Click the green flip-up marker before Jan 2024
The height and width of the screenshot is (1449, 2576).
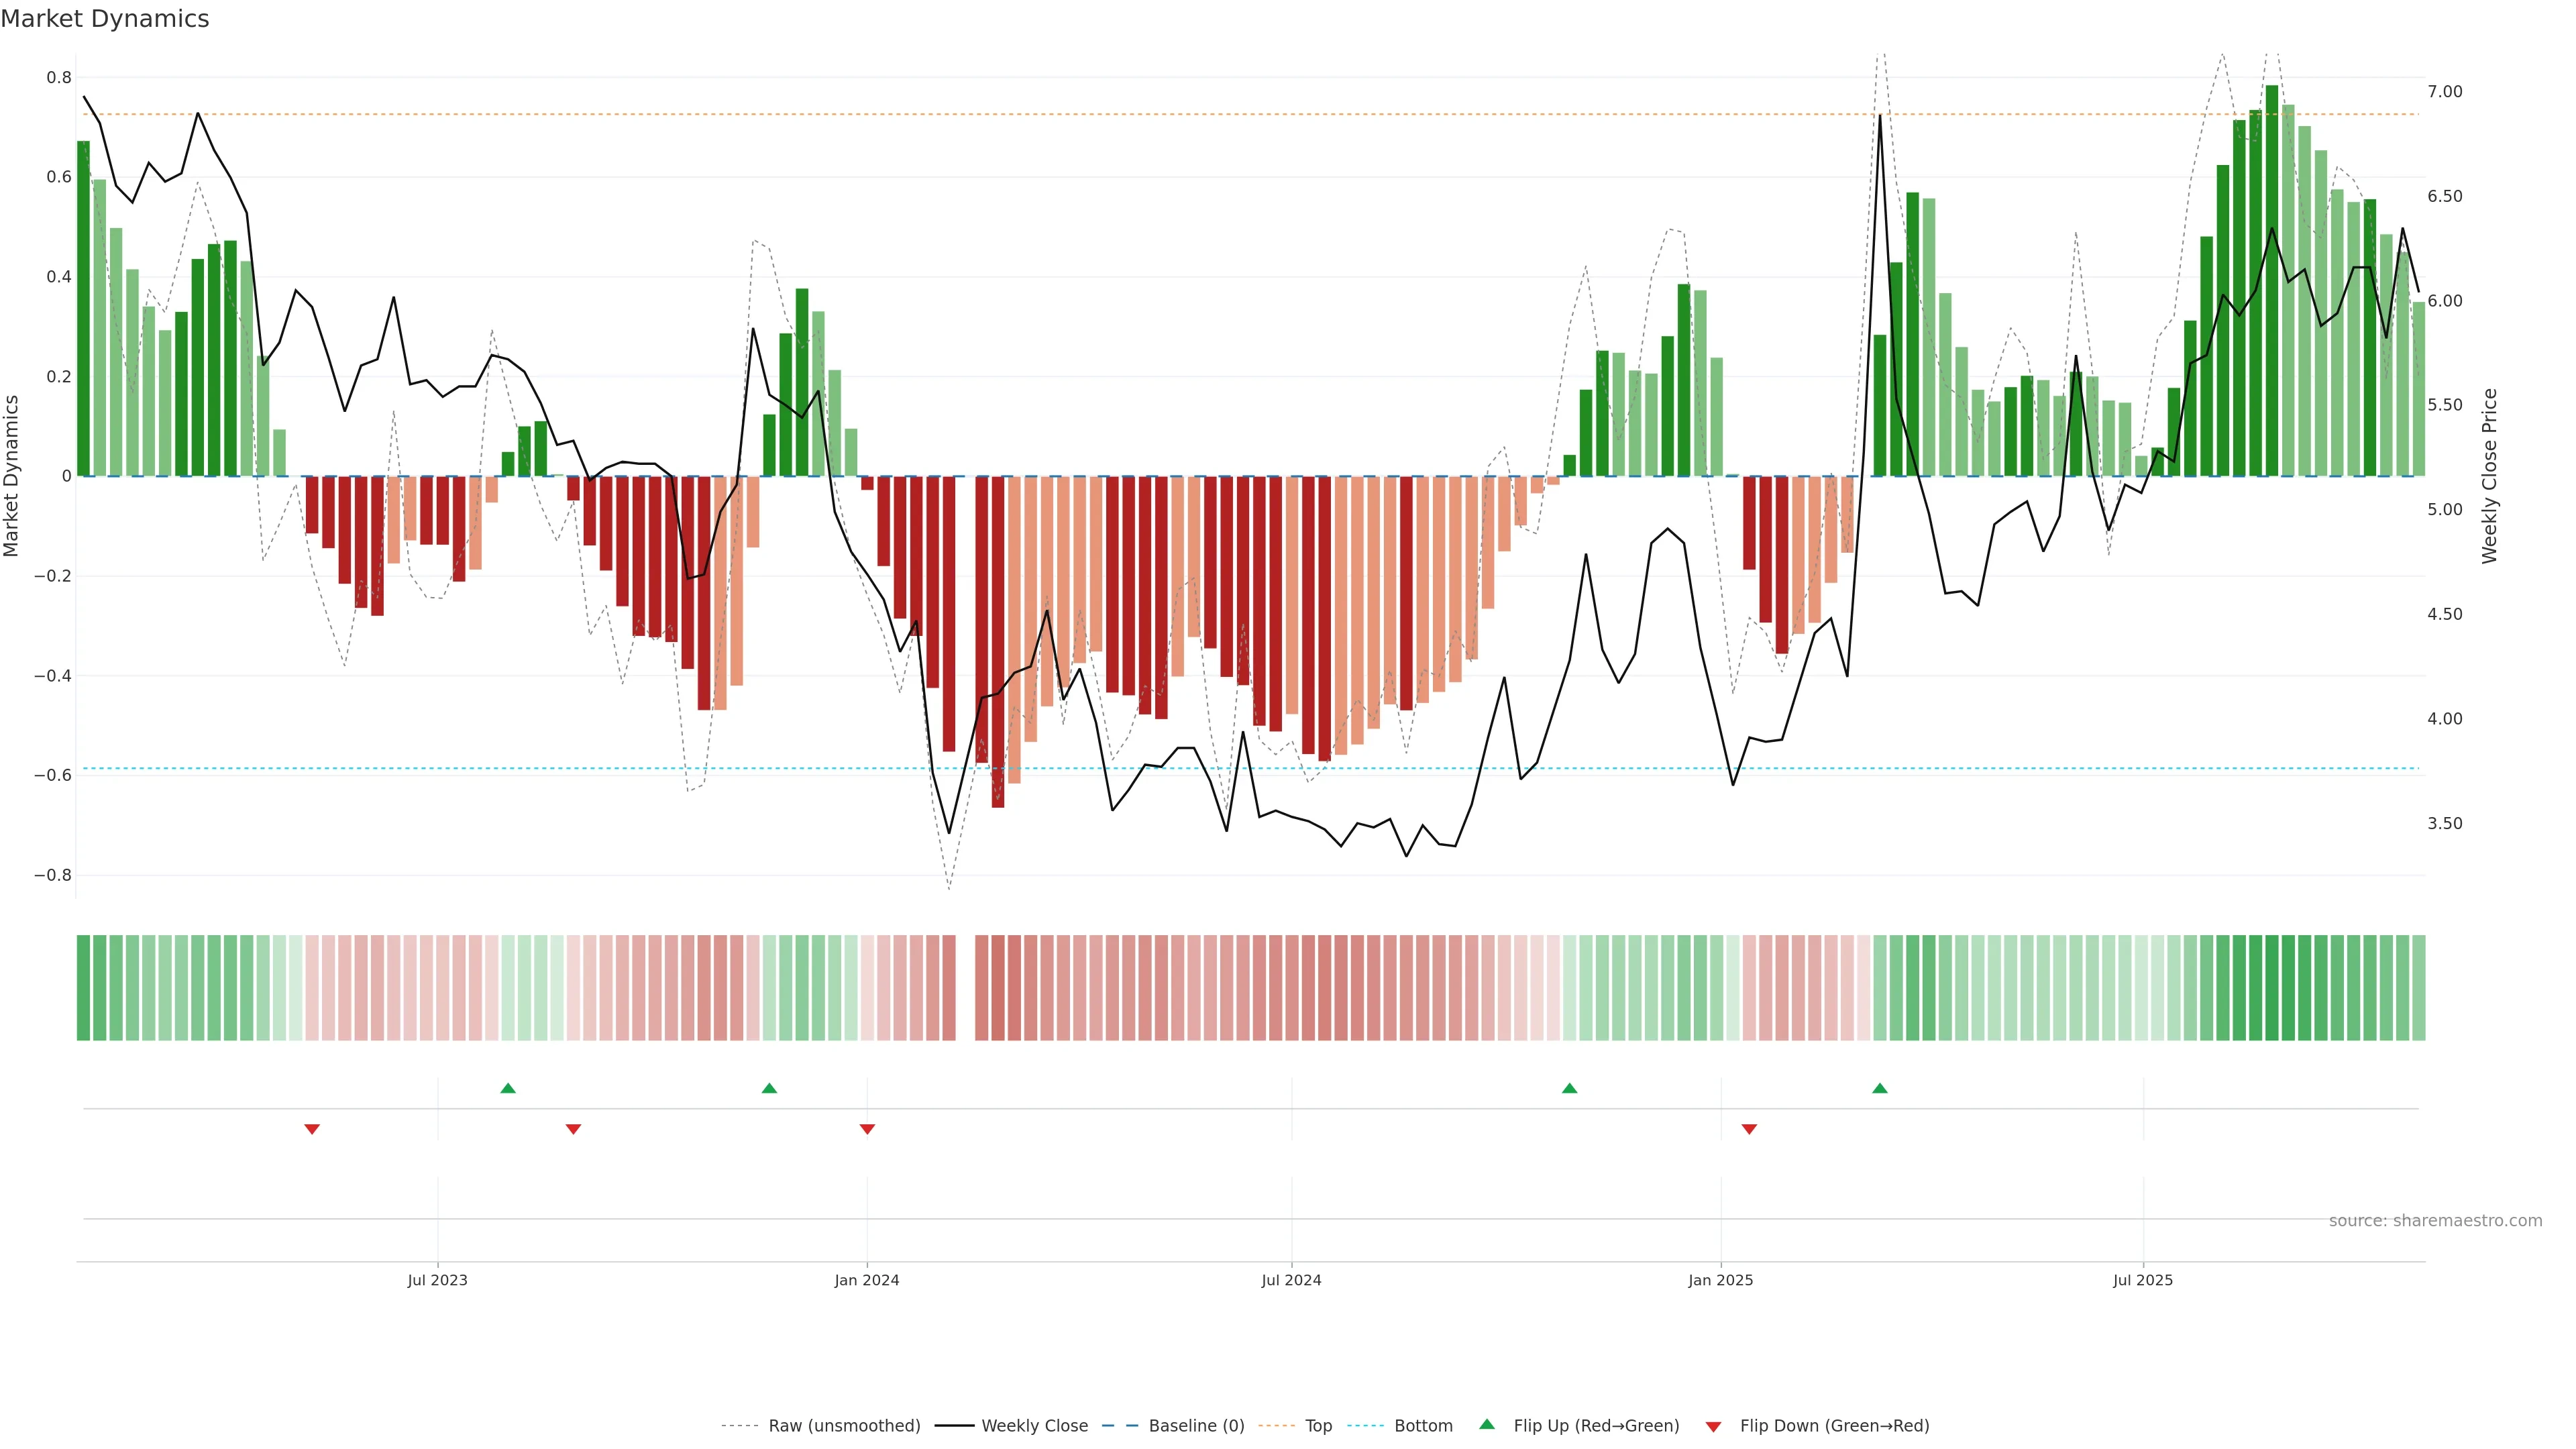point(769,1088)
